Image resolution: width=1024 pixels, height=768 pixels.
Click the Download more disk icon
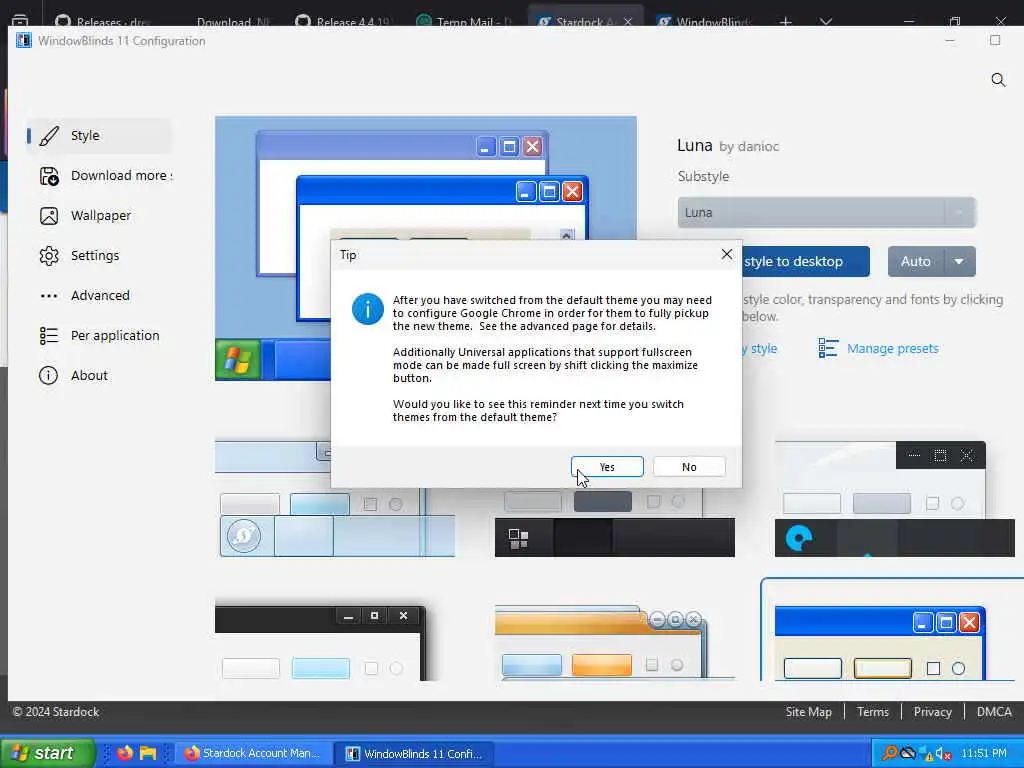pyautogui.click(x=49, y=176)
